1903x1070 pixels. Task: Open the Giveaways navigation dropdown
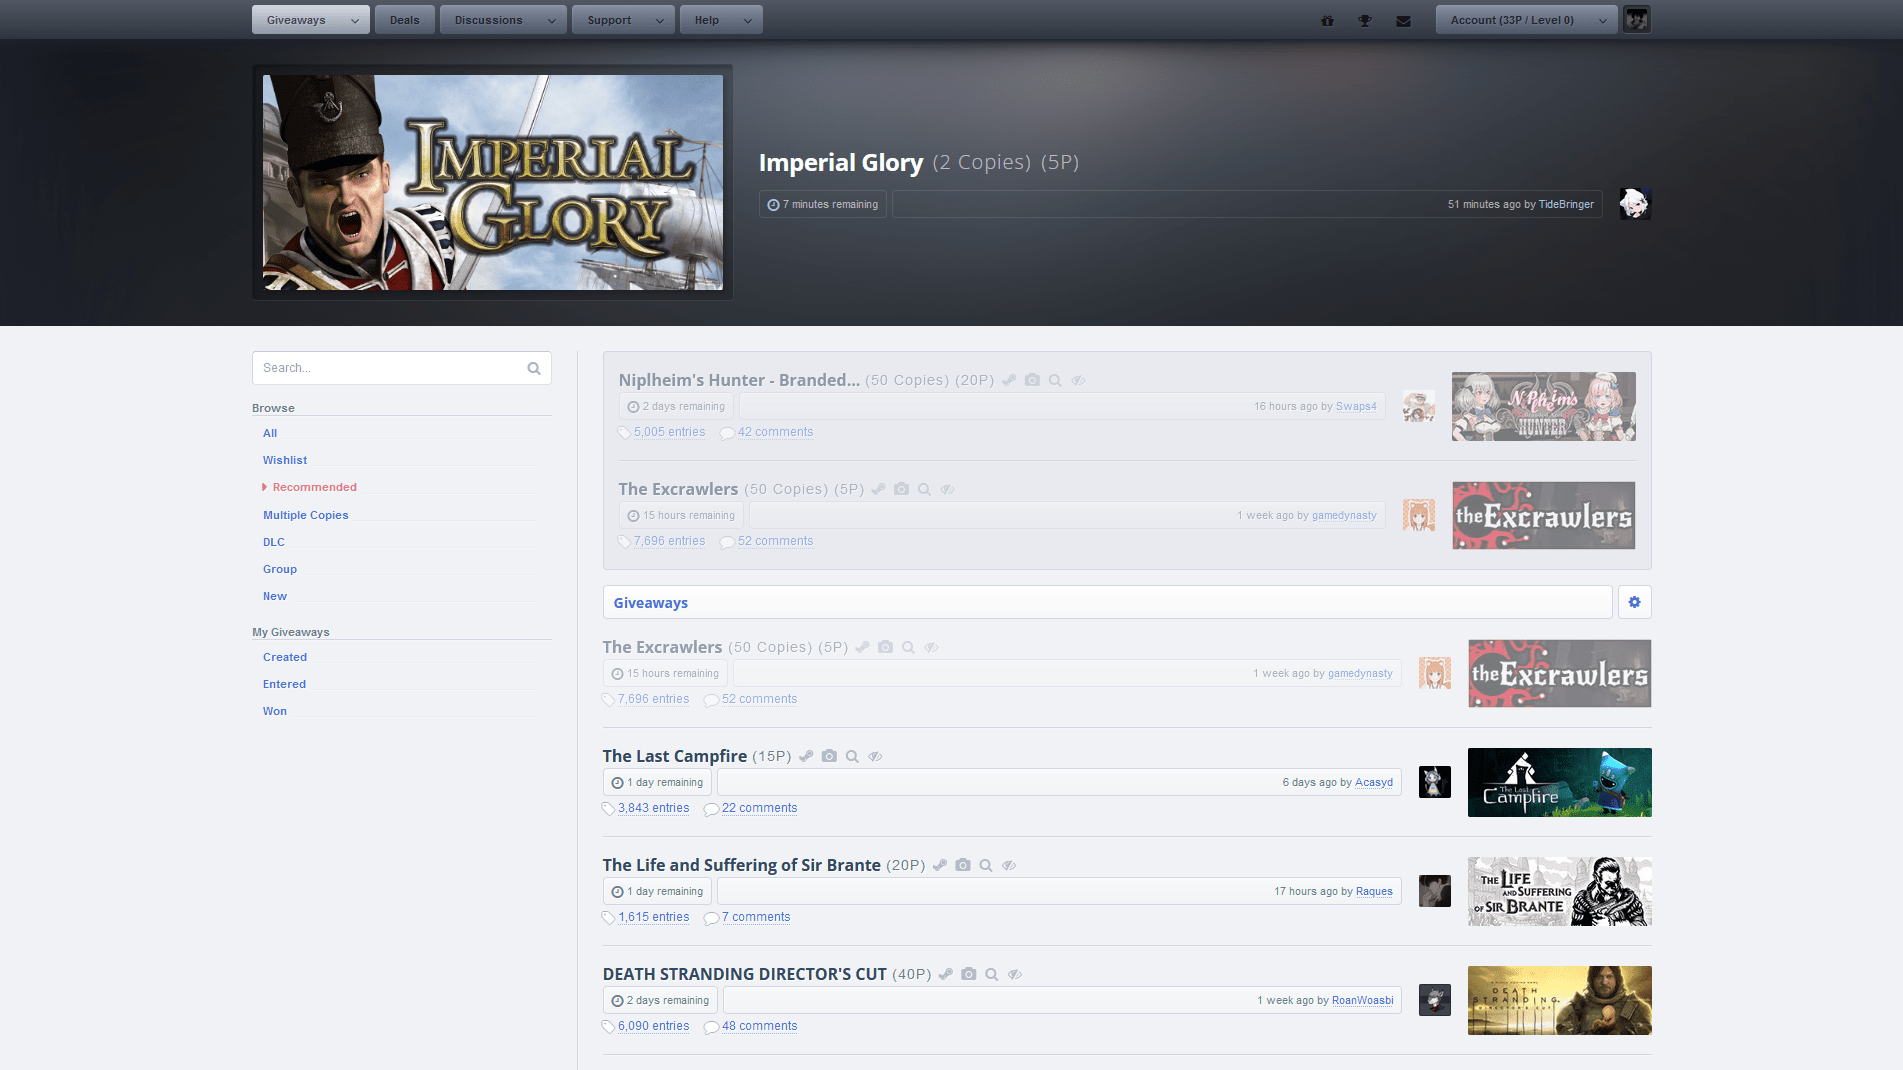(x=309, y=19)
